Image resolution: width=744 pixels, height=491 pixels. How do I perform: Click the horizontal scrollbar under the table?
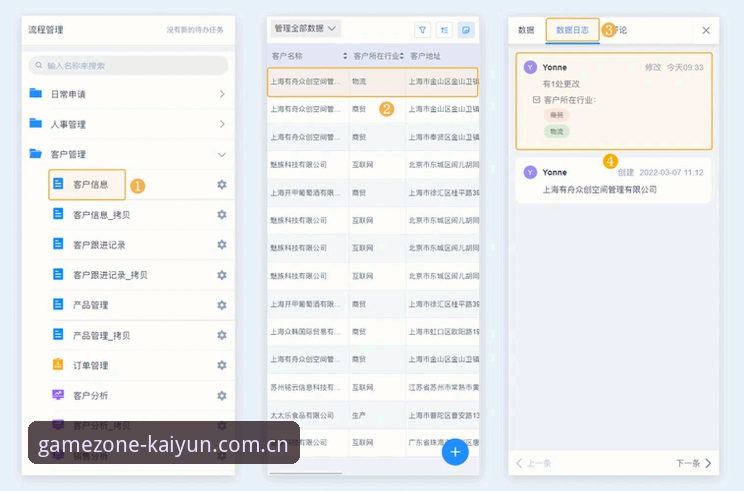(306, 472)
